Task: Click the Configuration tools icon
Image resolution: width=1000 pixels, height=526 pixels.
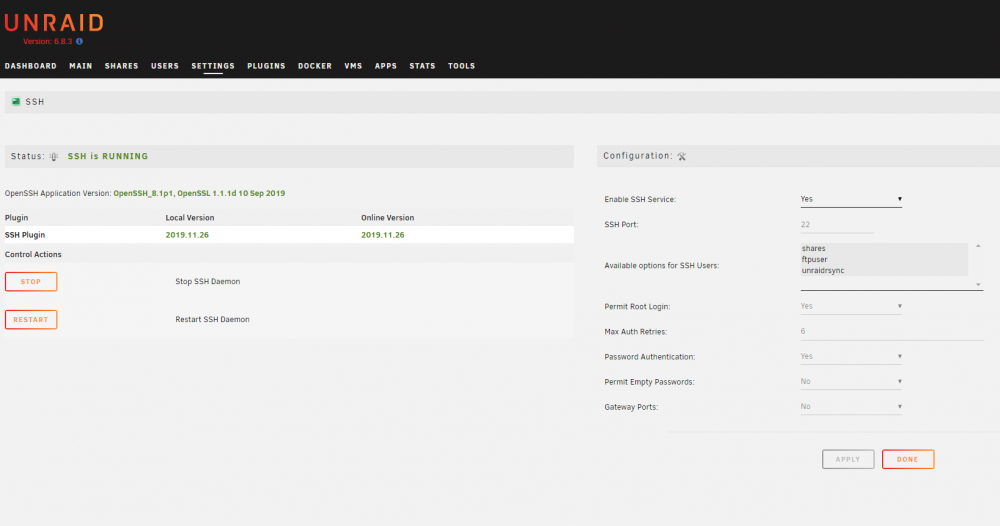Action: [682, 156]
